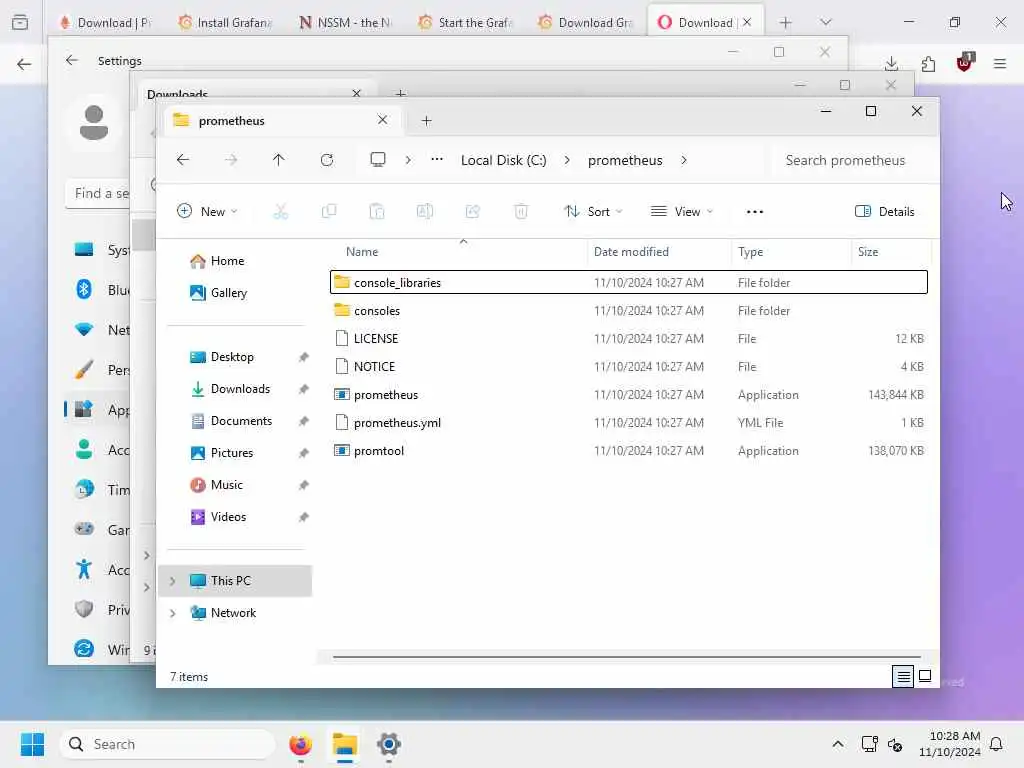Switch to Start the Grafana browser tab
The image size is (1024, 768).
pos(466,22)
